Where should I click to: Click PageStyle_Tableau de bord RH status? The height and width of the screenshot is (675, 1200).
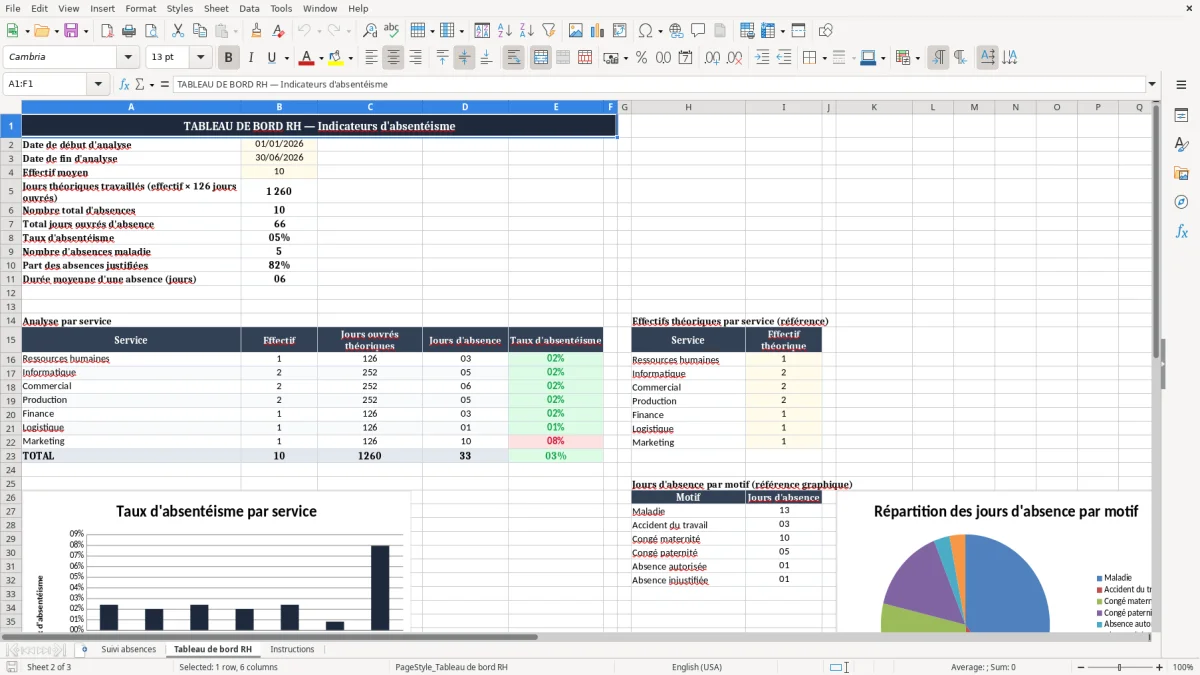pos(451,667)
